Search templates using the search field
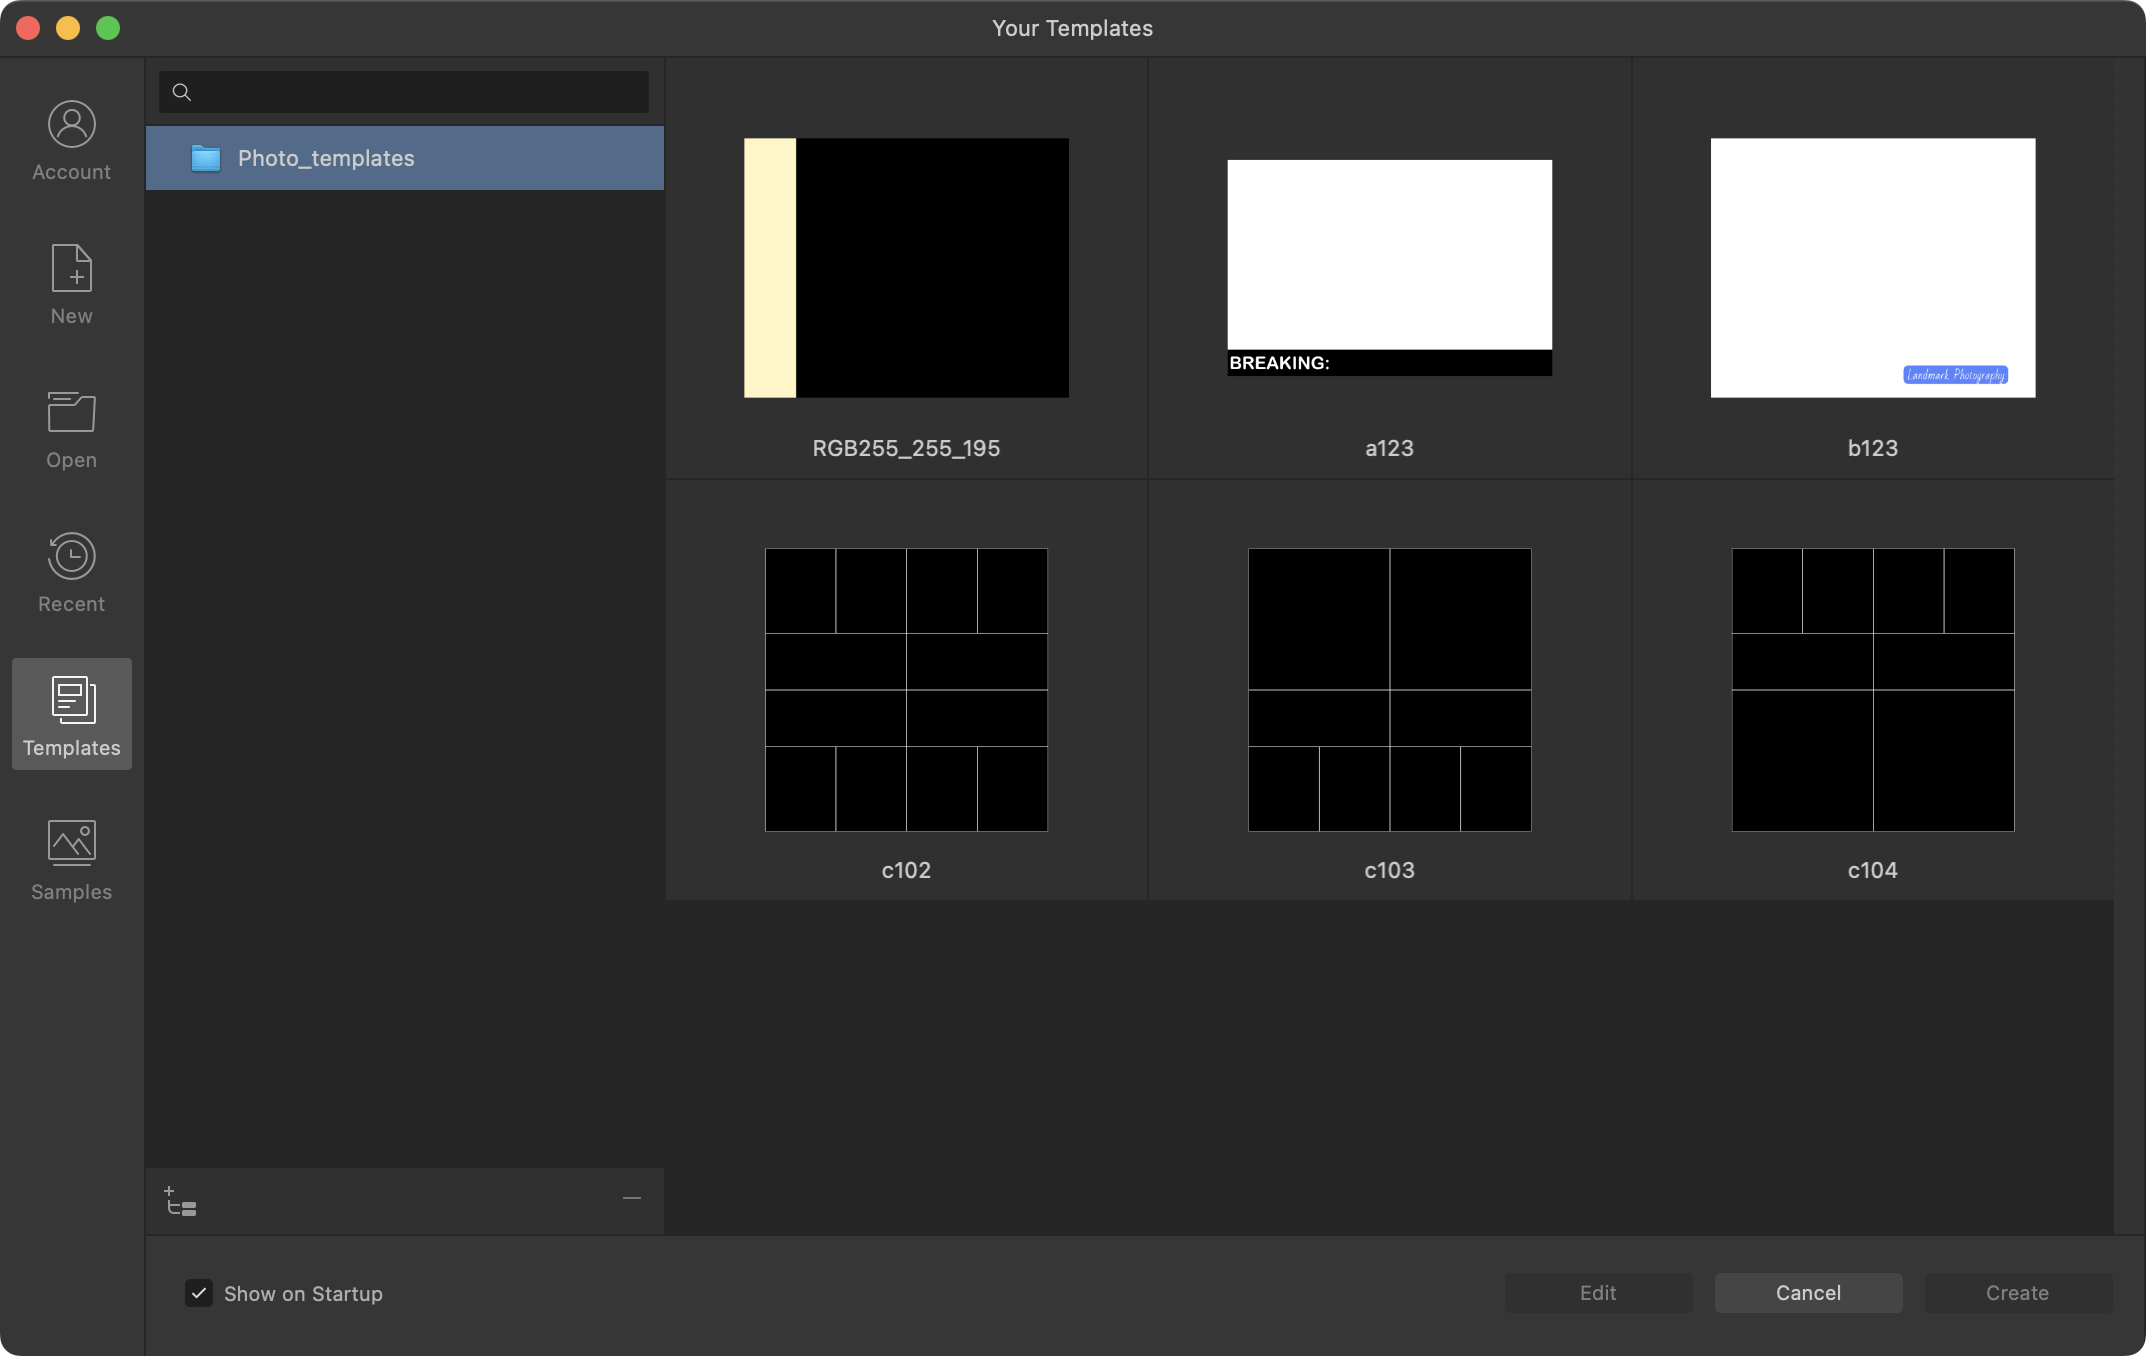Viewport: 2146px width, 1356px height. pyautogui.click(x=405, y=92)
